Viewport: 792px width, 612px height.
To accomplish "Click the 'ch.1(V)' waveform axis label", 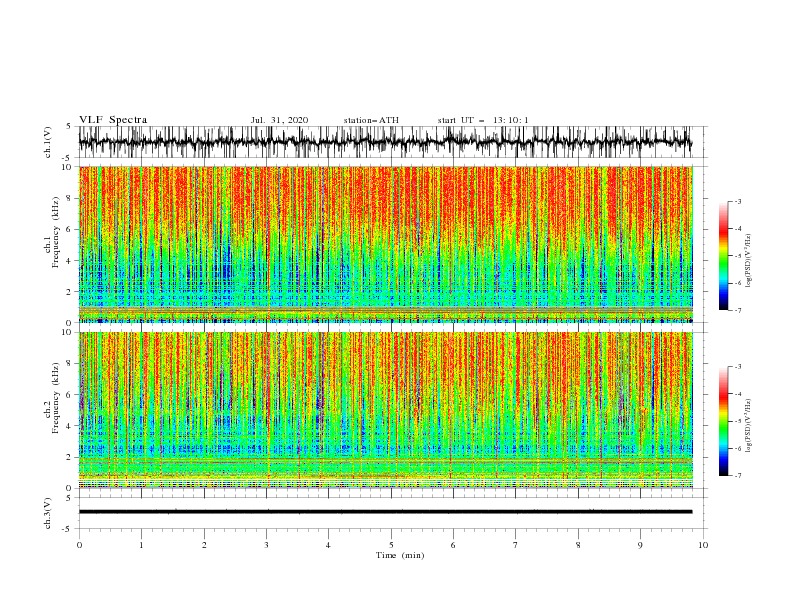I will (48, 142).
